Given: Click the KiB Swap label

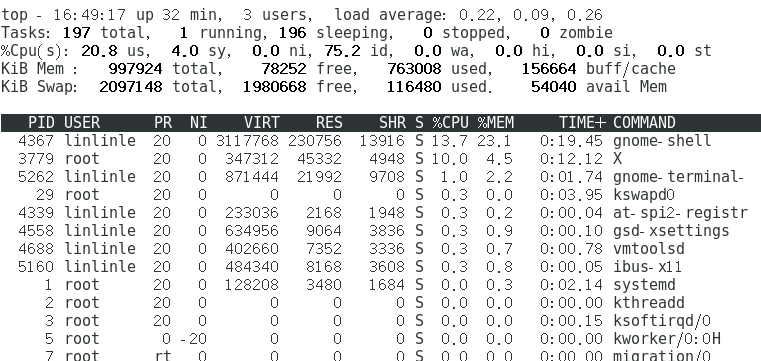Looking at the screenshot, I should tap(39, 87).
